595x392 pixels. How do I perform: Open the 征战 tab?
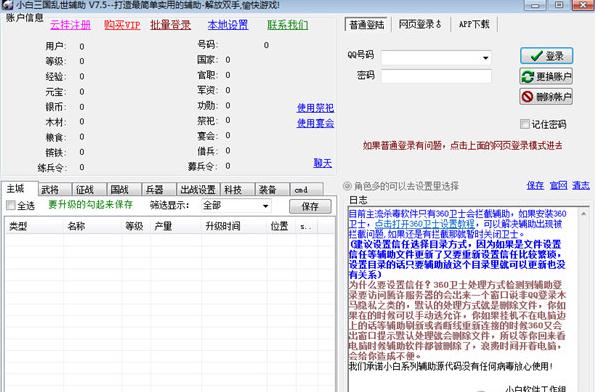click(x=90, y=189)
